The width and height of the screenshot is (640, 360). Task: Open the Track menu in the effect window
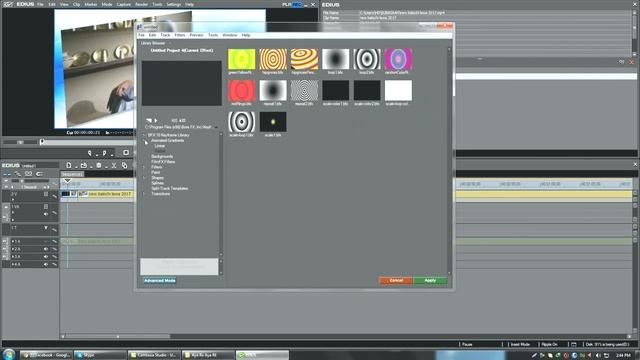point(165,35)
